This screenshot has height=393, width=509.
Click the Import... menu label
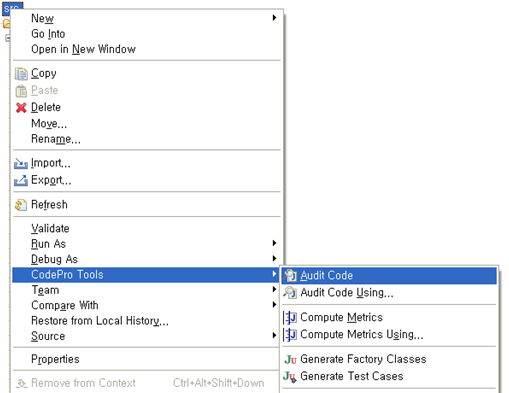[51, 163]
